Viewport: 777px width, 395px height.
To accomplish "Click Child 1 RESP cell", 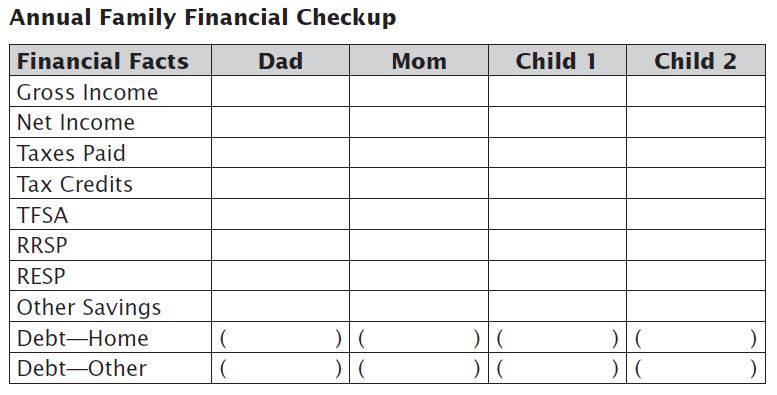I will (557, 276).
